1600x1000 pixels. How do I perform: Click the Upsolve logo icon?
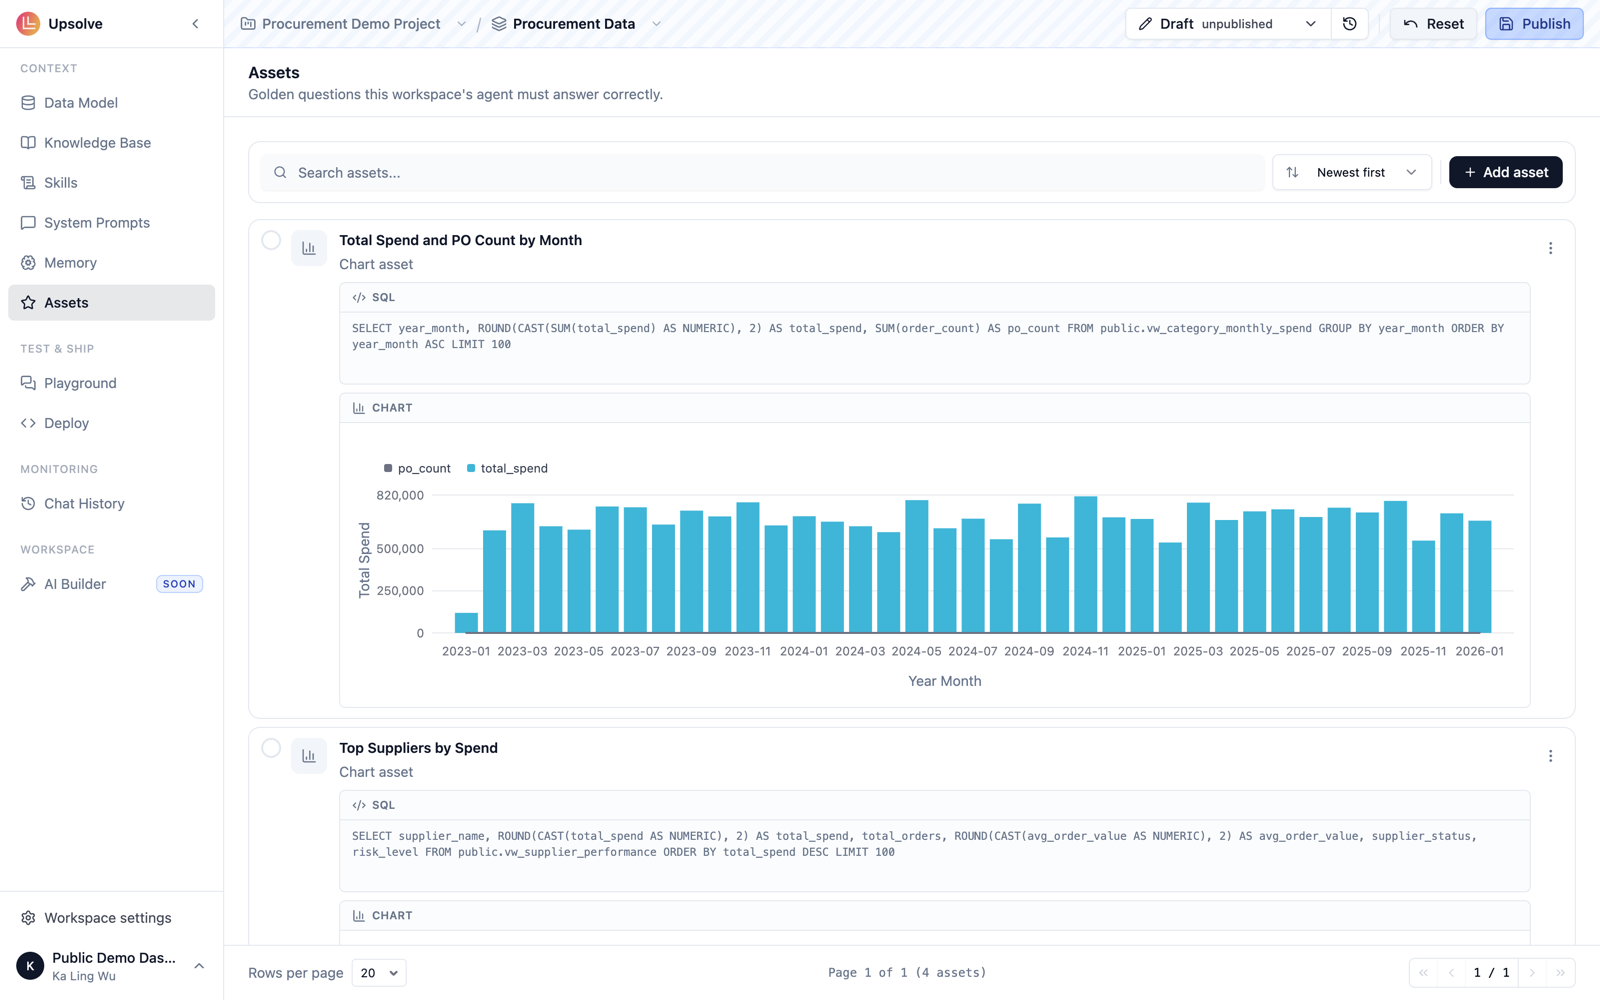[x=28, y=23]
